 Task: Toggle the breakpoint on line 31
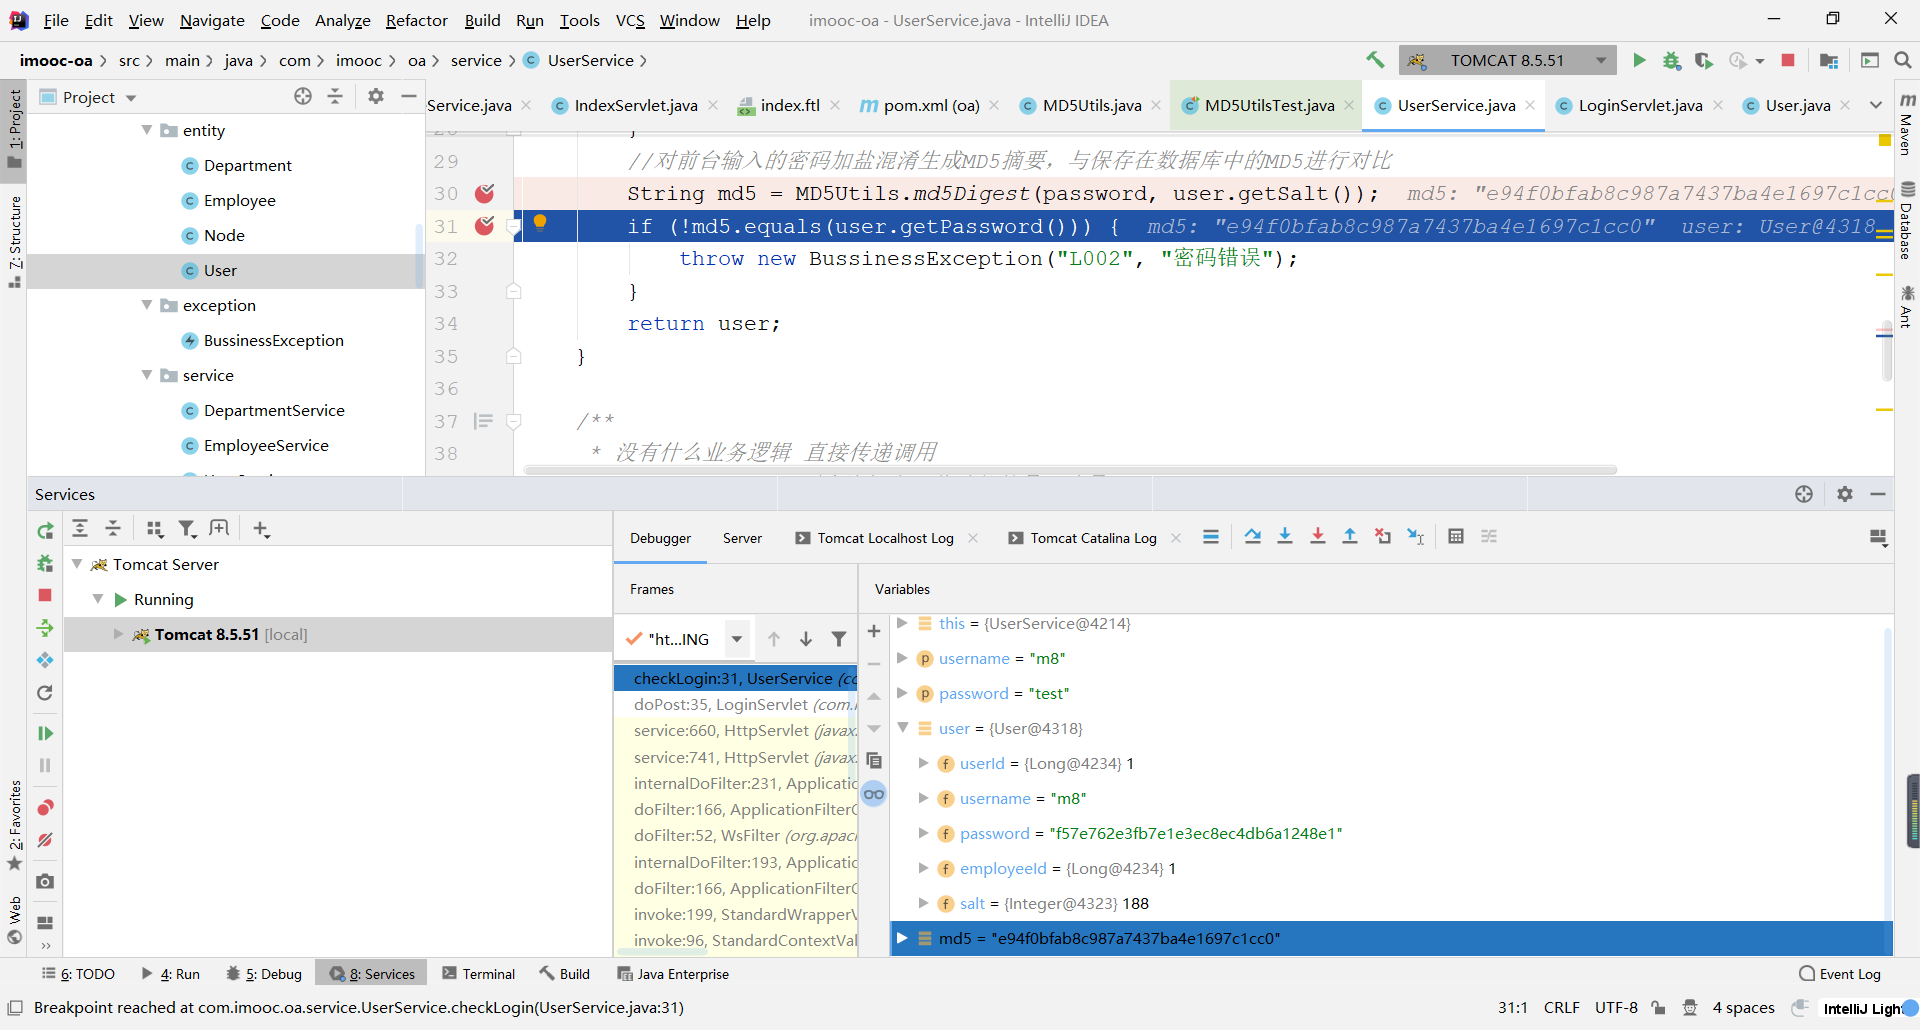(x=485, y=226)
